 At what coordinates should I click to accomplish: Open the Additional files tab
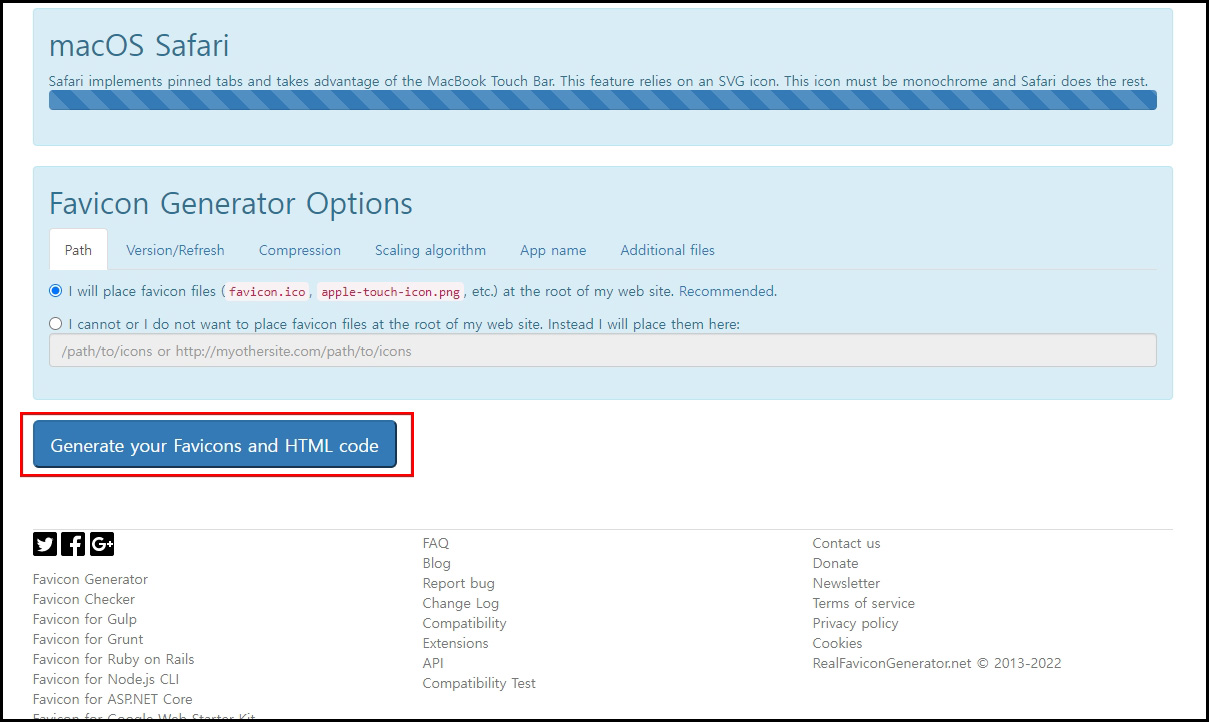pos(667,250)
